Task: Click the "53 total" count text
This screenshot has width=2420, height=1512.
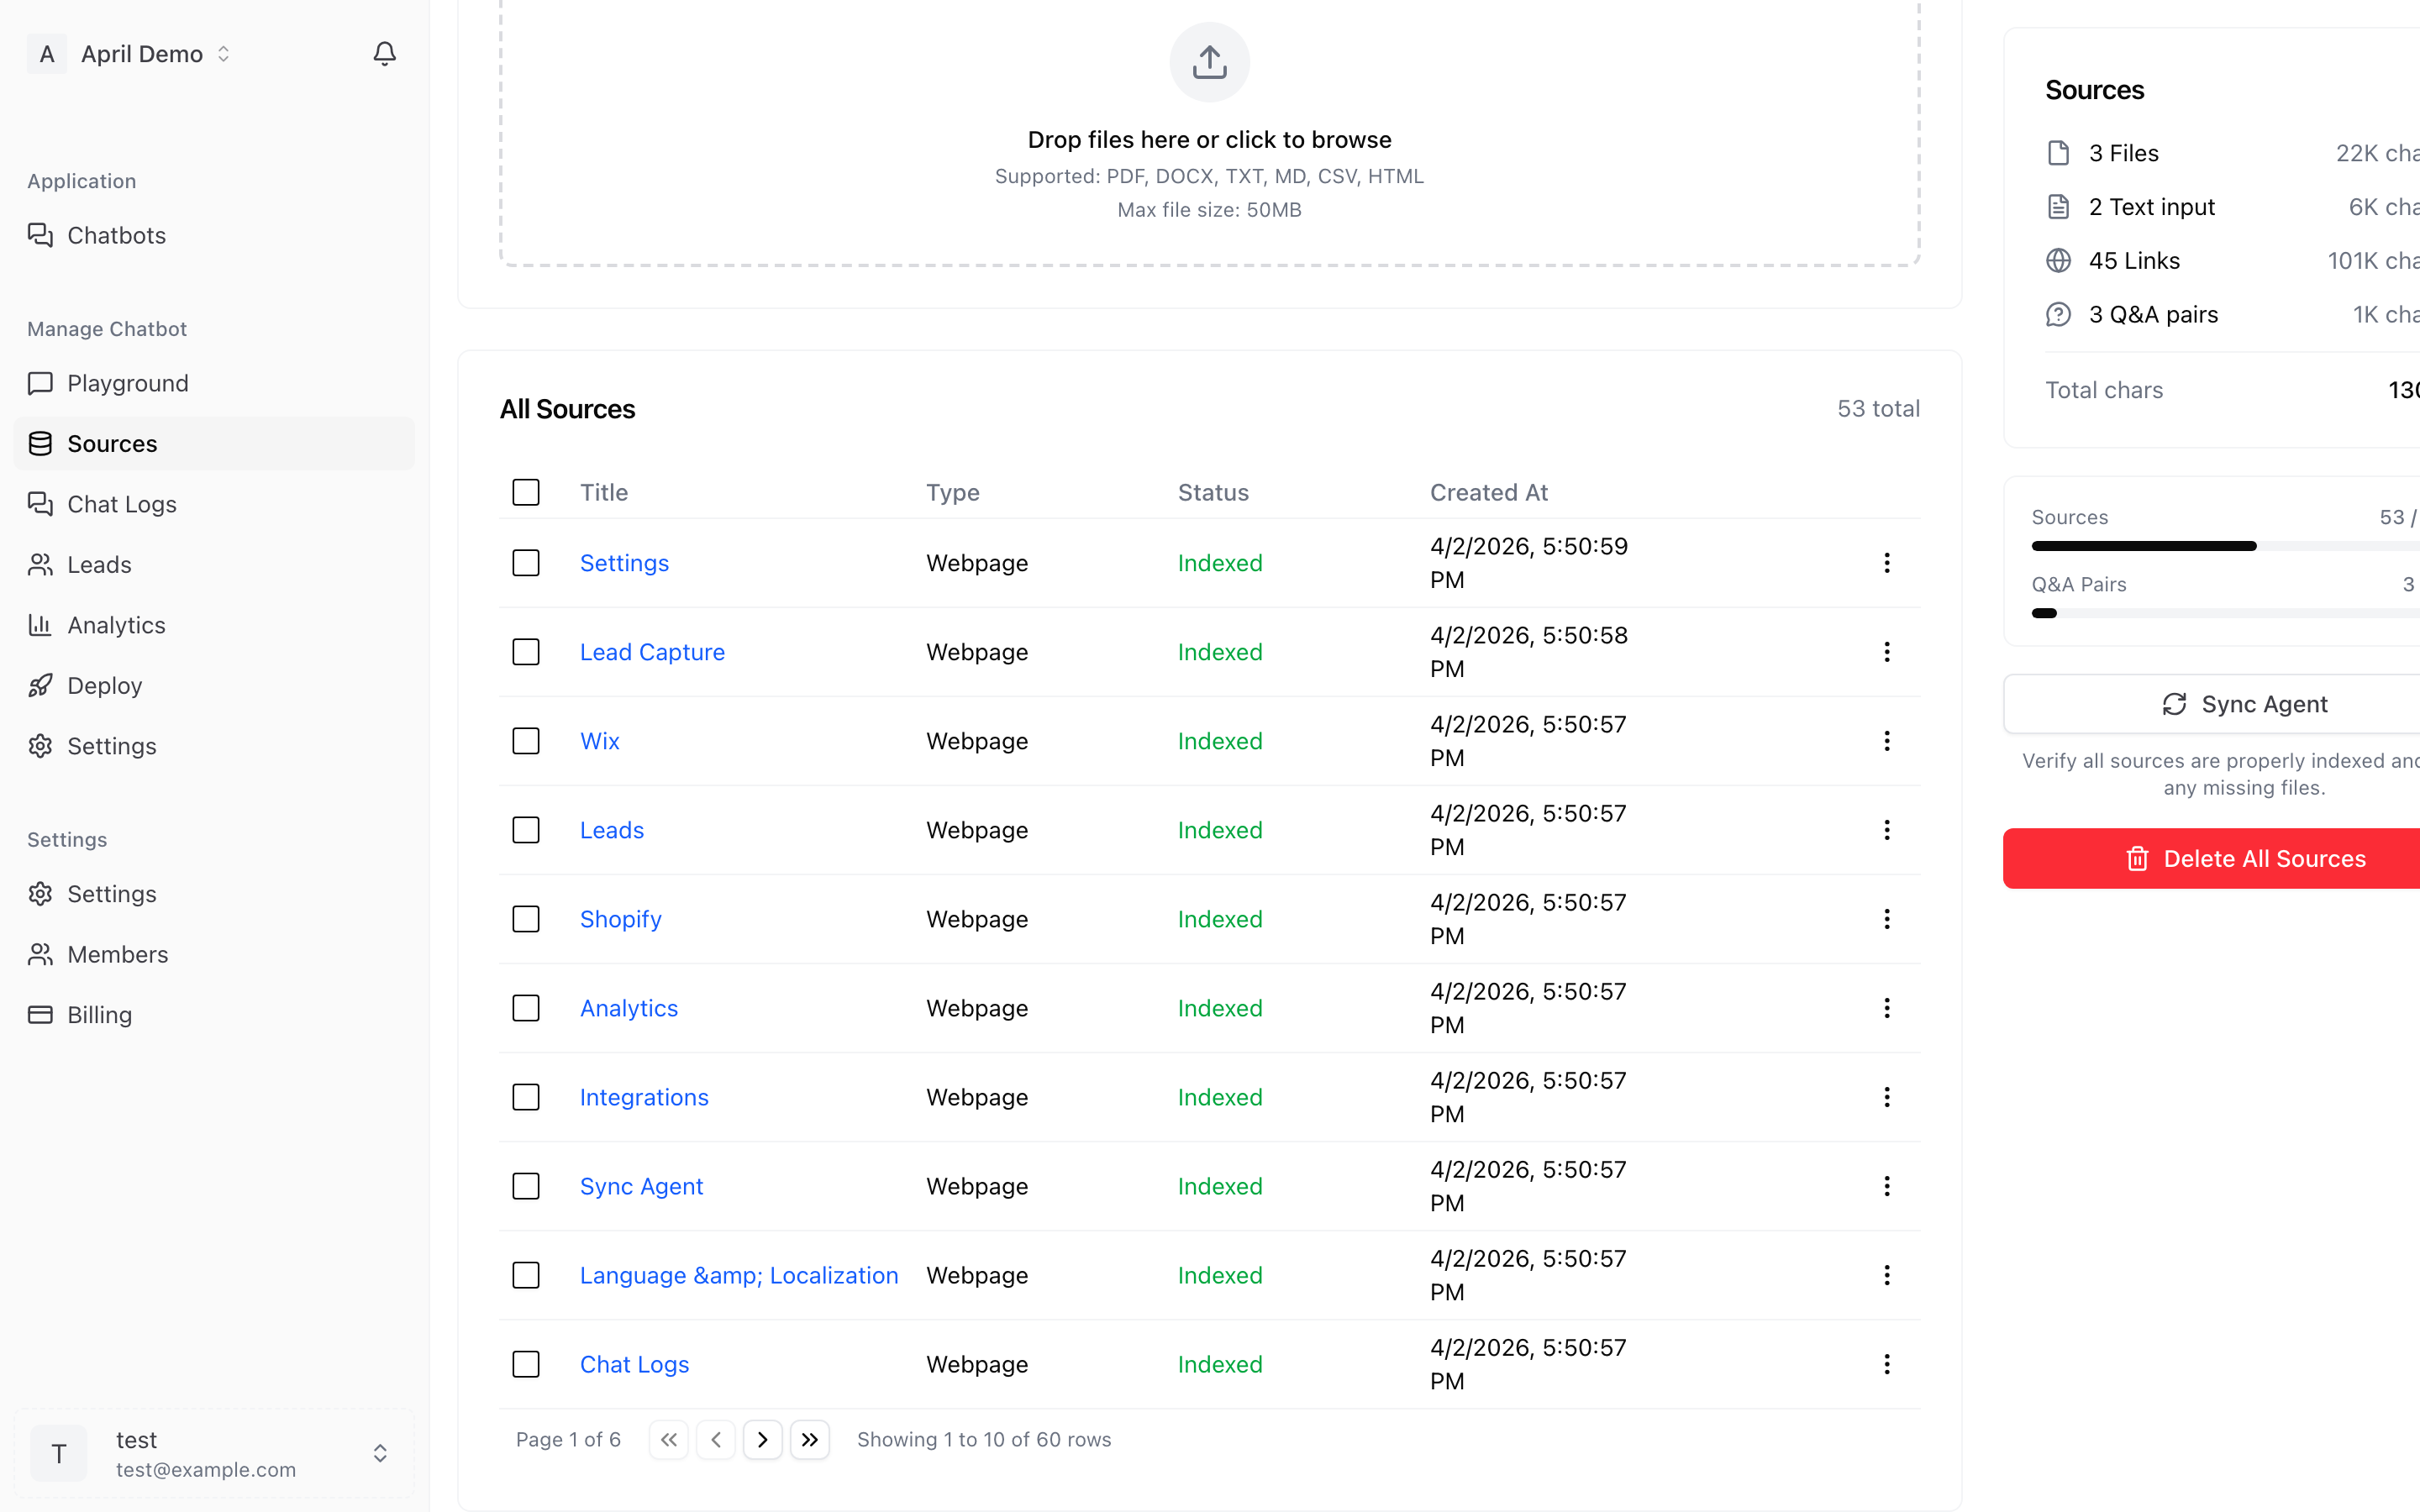Action: tap(1878, 409)
